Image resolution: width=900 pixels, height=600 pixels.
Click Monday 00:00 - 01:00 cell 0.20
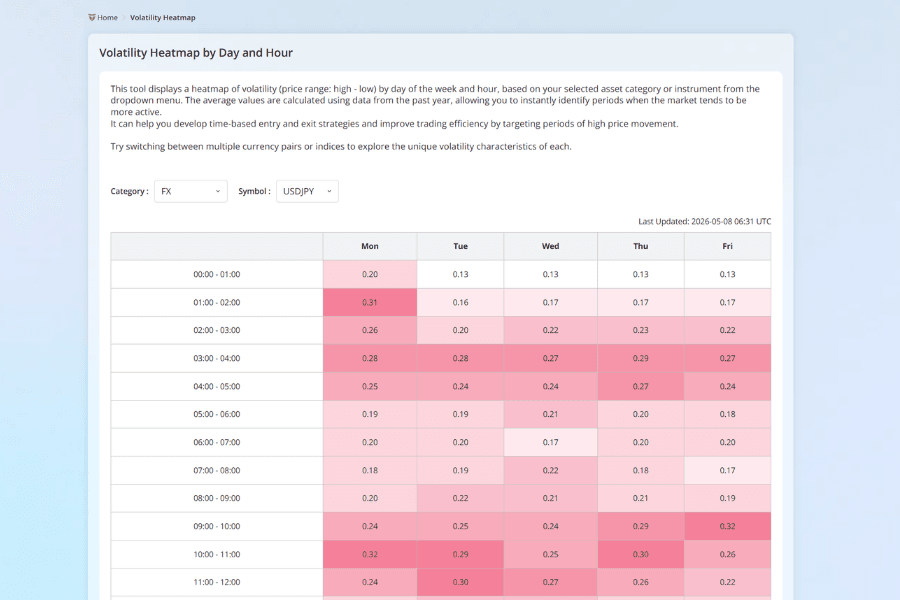[x=370, y=274]
